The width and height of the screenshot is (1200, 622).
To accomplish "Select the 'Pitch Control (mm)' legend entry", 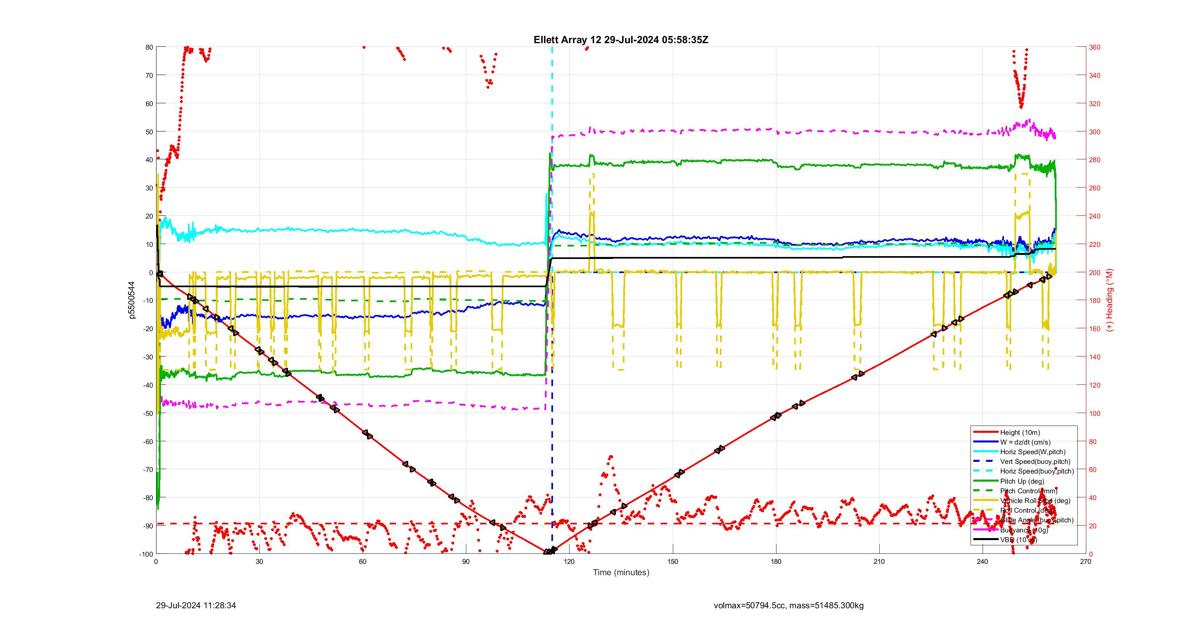I will click(1028, 491).
